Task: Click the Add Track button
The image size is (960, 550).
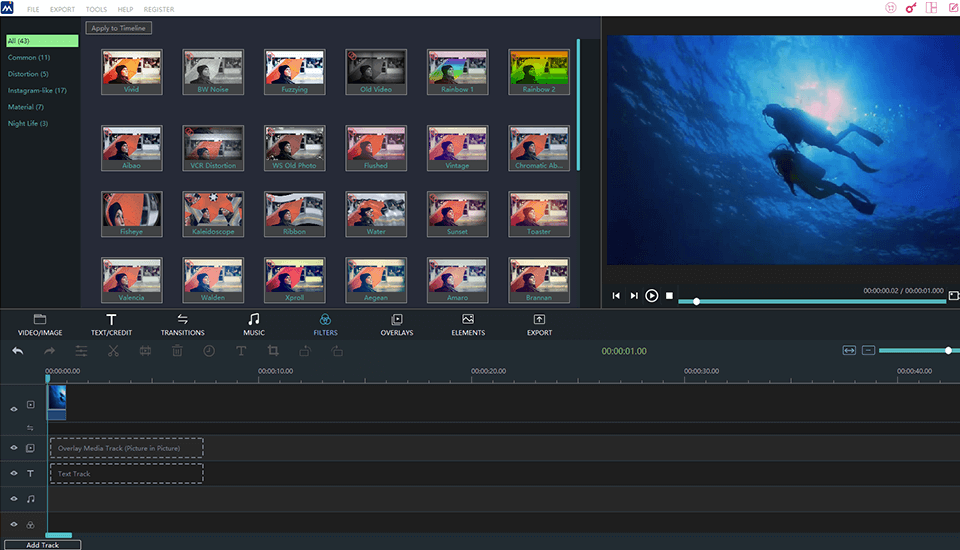Action: 42,545
